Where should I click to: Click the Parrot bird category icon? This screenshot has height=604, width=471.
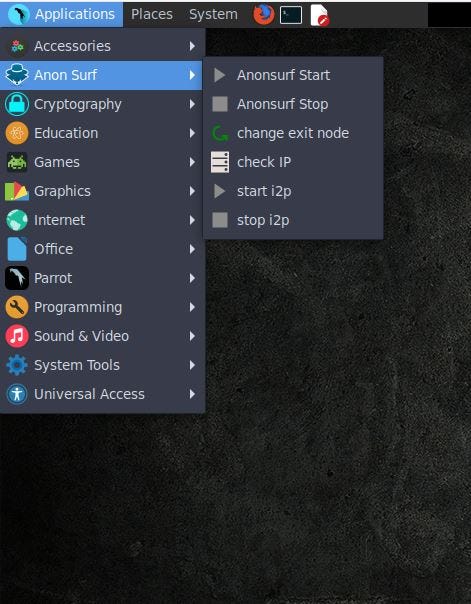click(x=17, y=278)
